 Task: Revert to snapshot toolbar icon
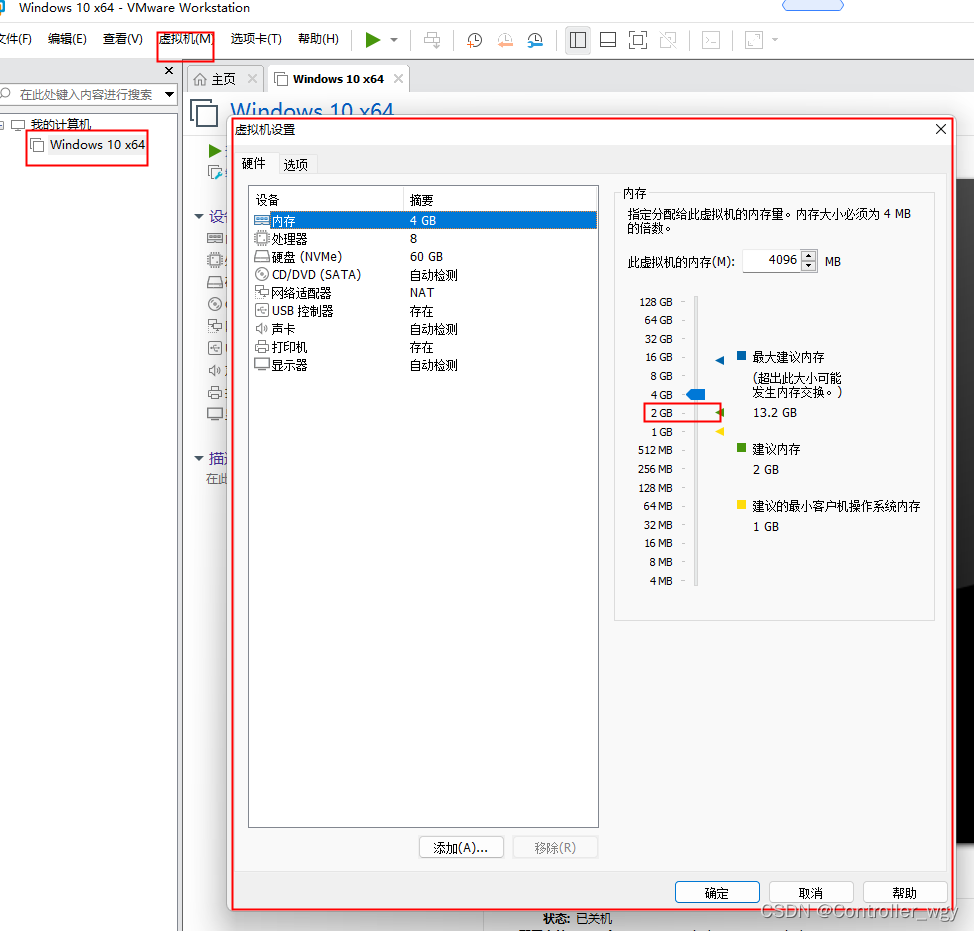[505, 40]
